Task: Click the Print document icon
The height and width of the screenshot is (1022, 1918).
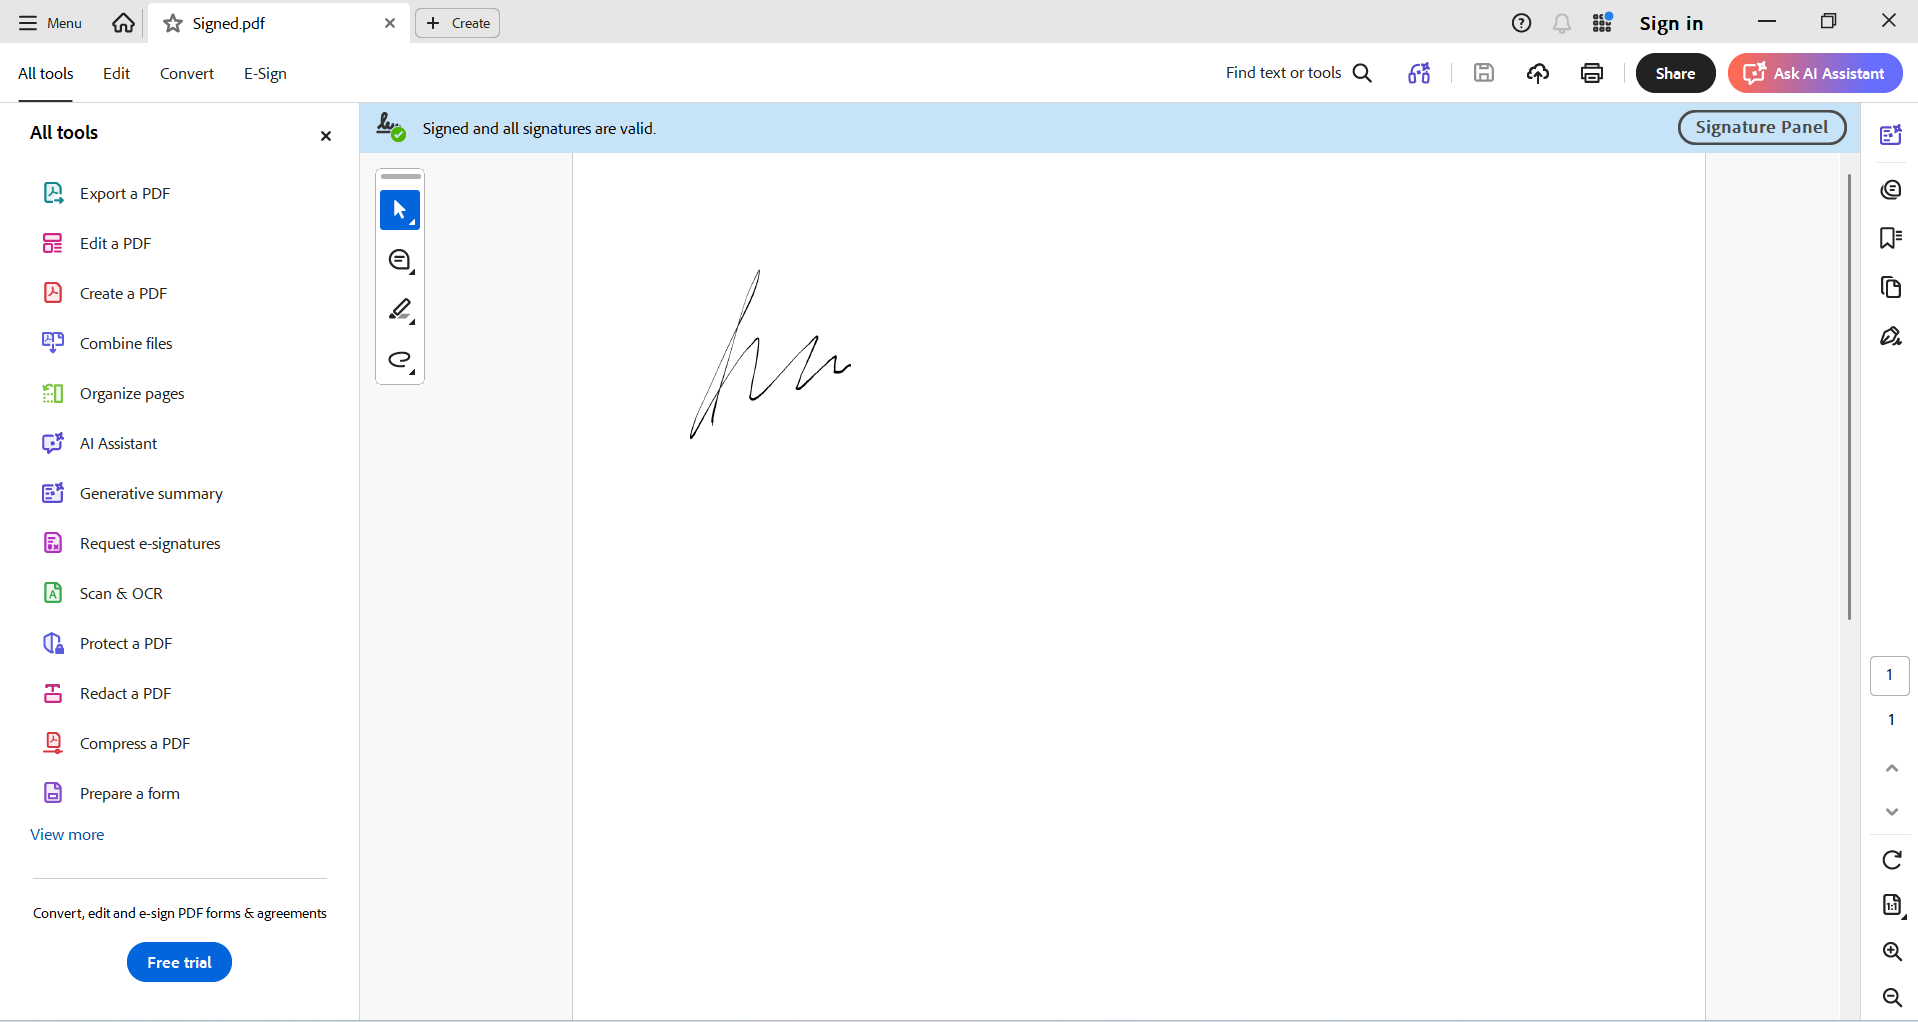Action: pos(1591,73)
